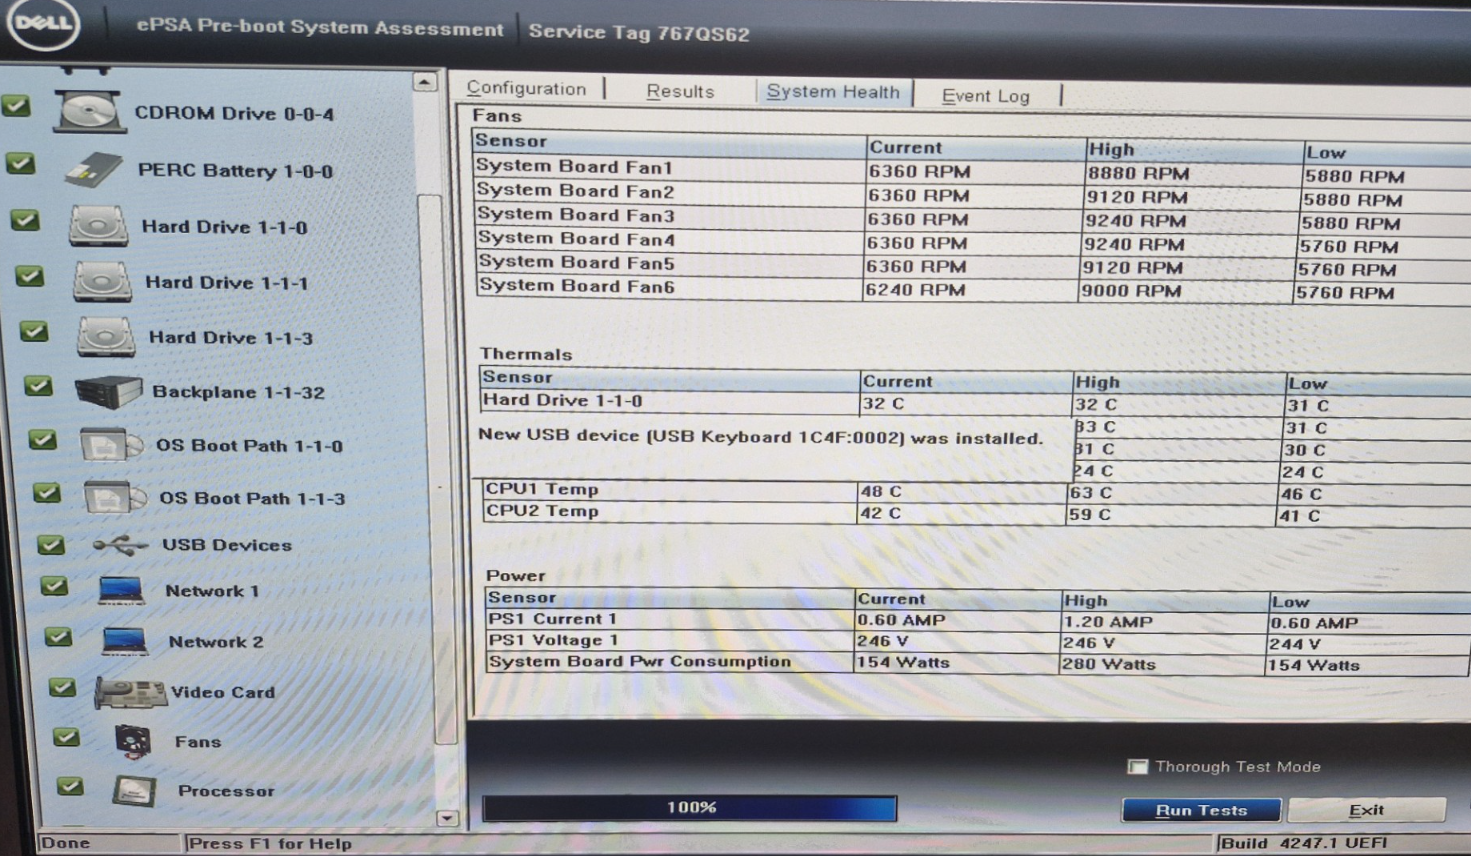Viewport: 1471px width, 856px height.
Task: Select the Video Card icon
Action: point(130,692)
